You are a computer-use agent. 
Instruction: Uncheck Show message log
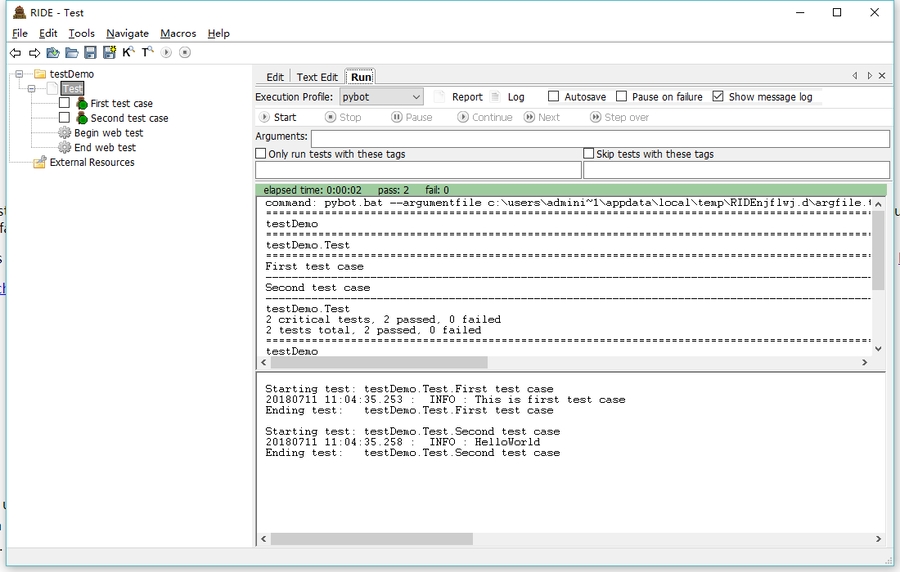coord(718,97)
